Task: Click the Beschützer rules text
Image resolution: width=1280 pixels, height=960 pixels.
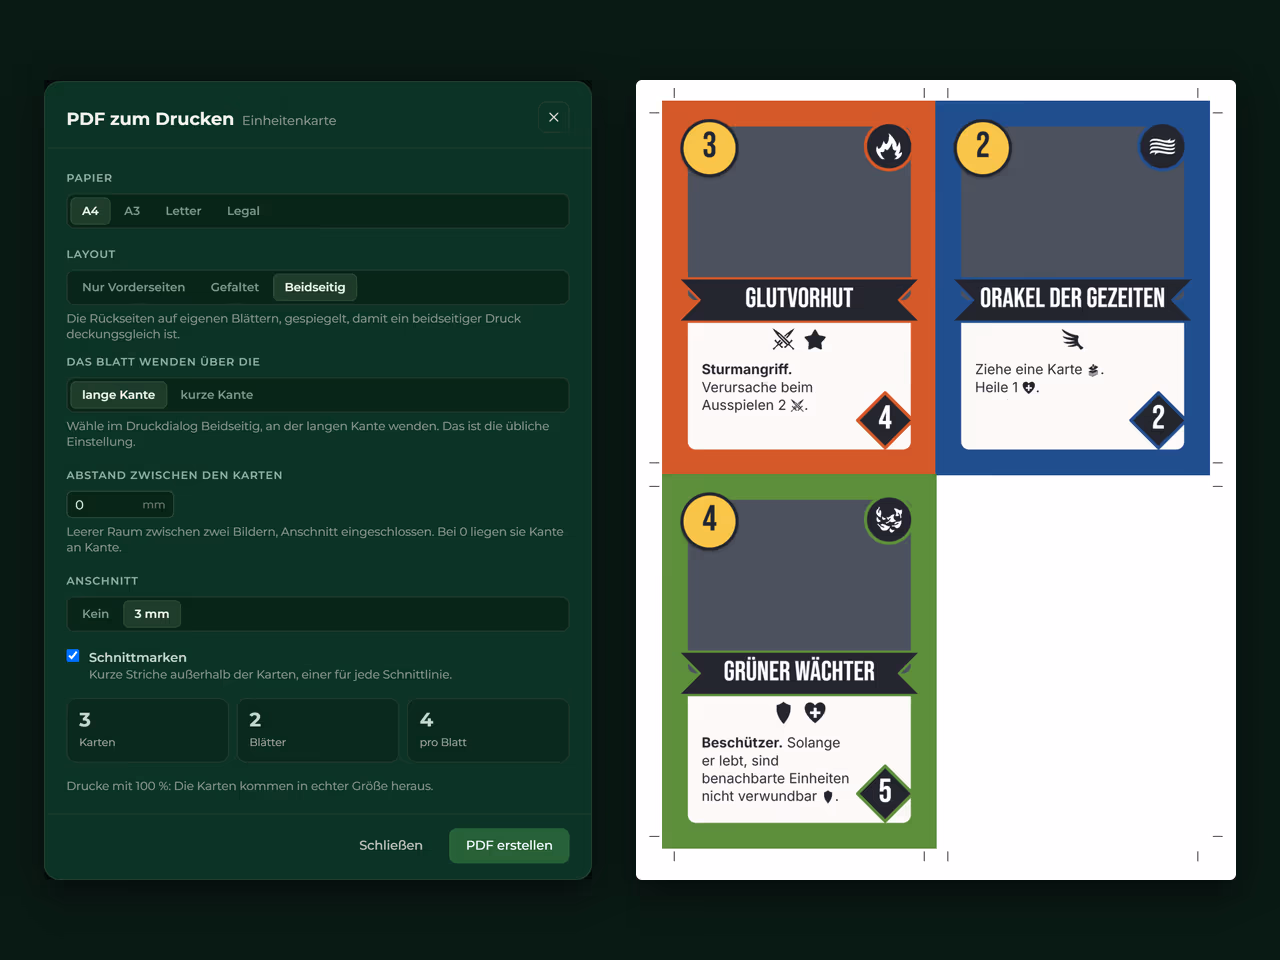Action: point(775,770)
